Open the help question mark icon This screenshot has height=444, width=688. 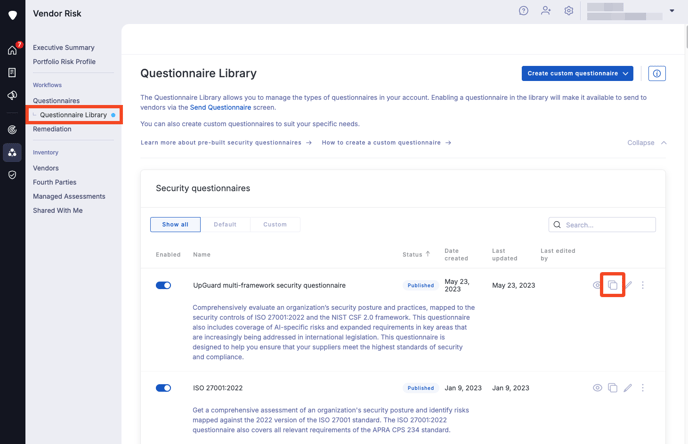[x=523, y=11]
